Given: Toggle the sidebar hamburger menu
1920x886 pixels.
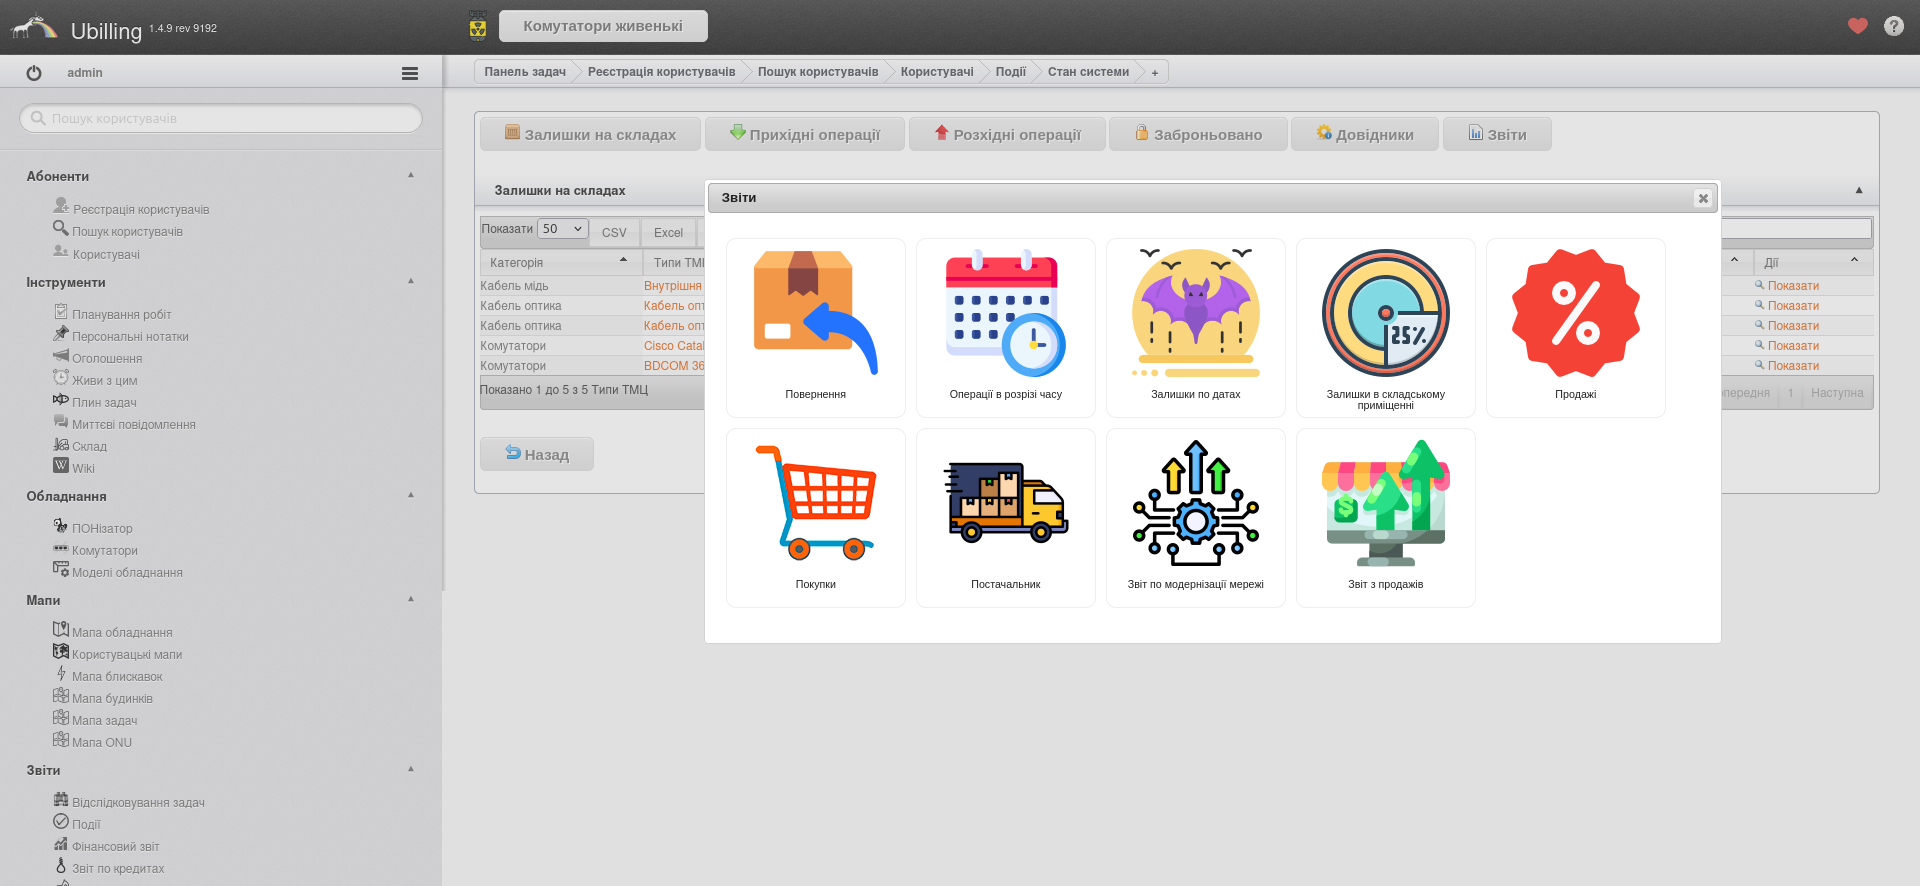Looking at the screenshot, I should [x=409, y=73].
